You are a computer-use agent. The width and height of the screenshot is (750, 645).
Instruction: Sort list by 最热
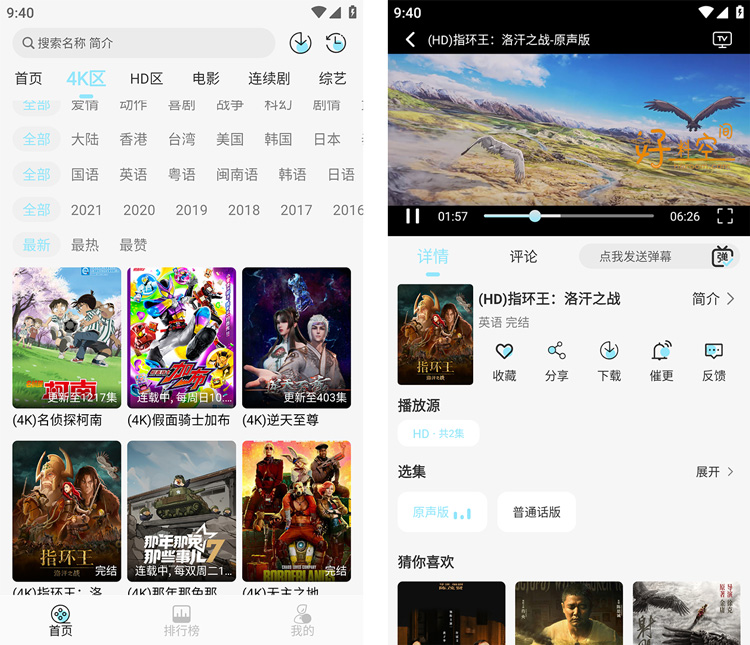(85, 245)
